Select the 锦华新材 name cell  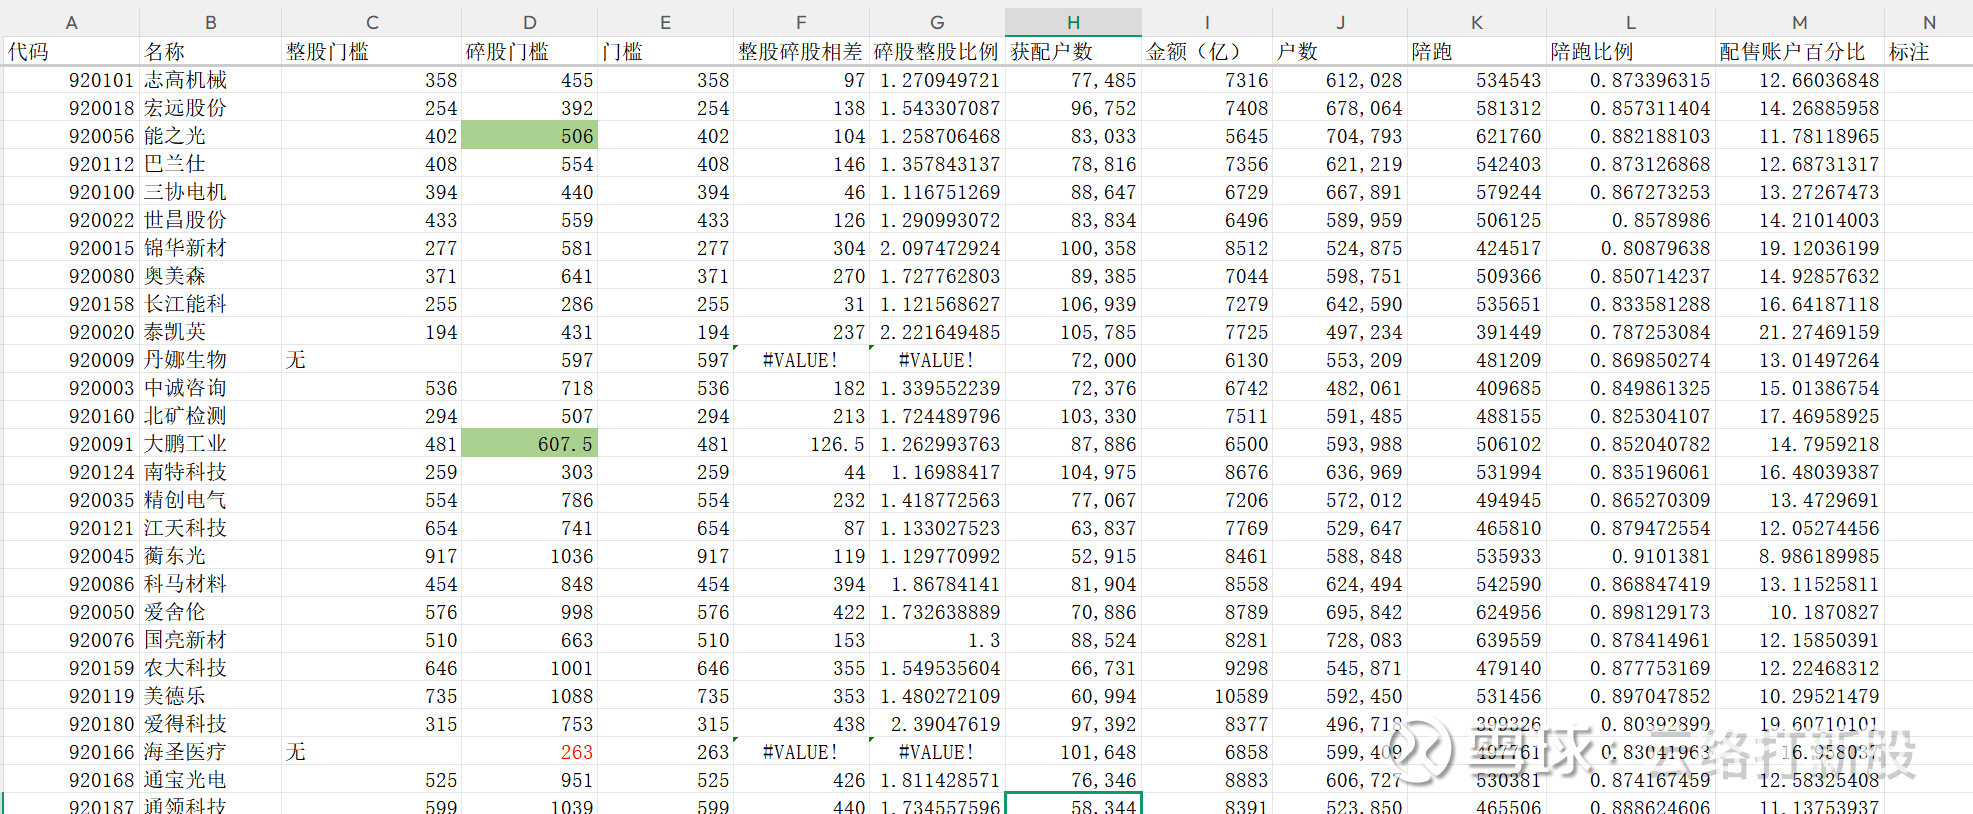pos(210,248)
